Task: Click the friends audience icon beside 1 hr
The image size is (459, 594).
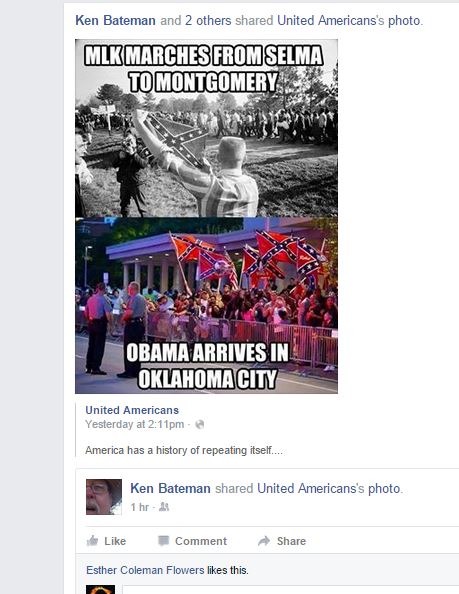Action: coord(164,507)
